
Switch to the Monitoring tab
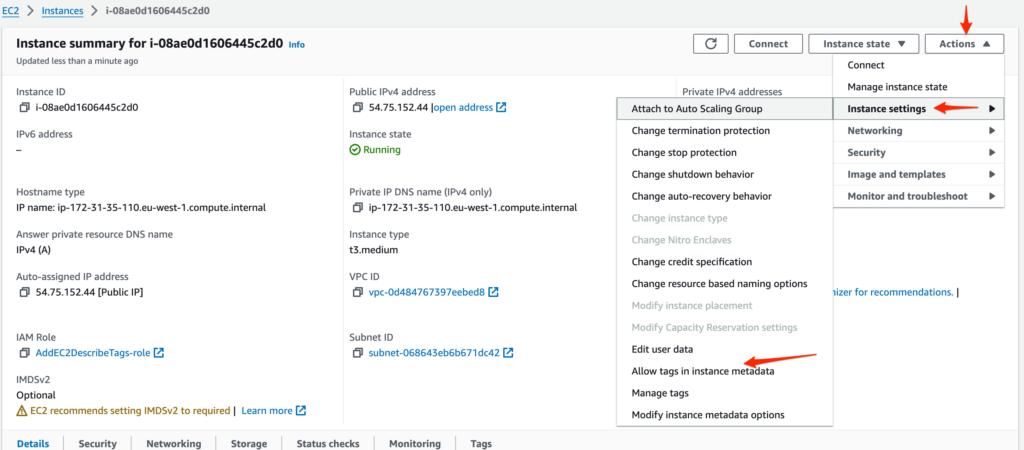(415, 443)
